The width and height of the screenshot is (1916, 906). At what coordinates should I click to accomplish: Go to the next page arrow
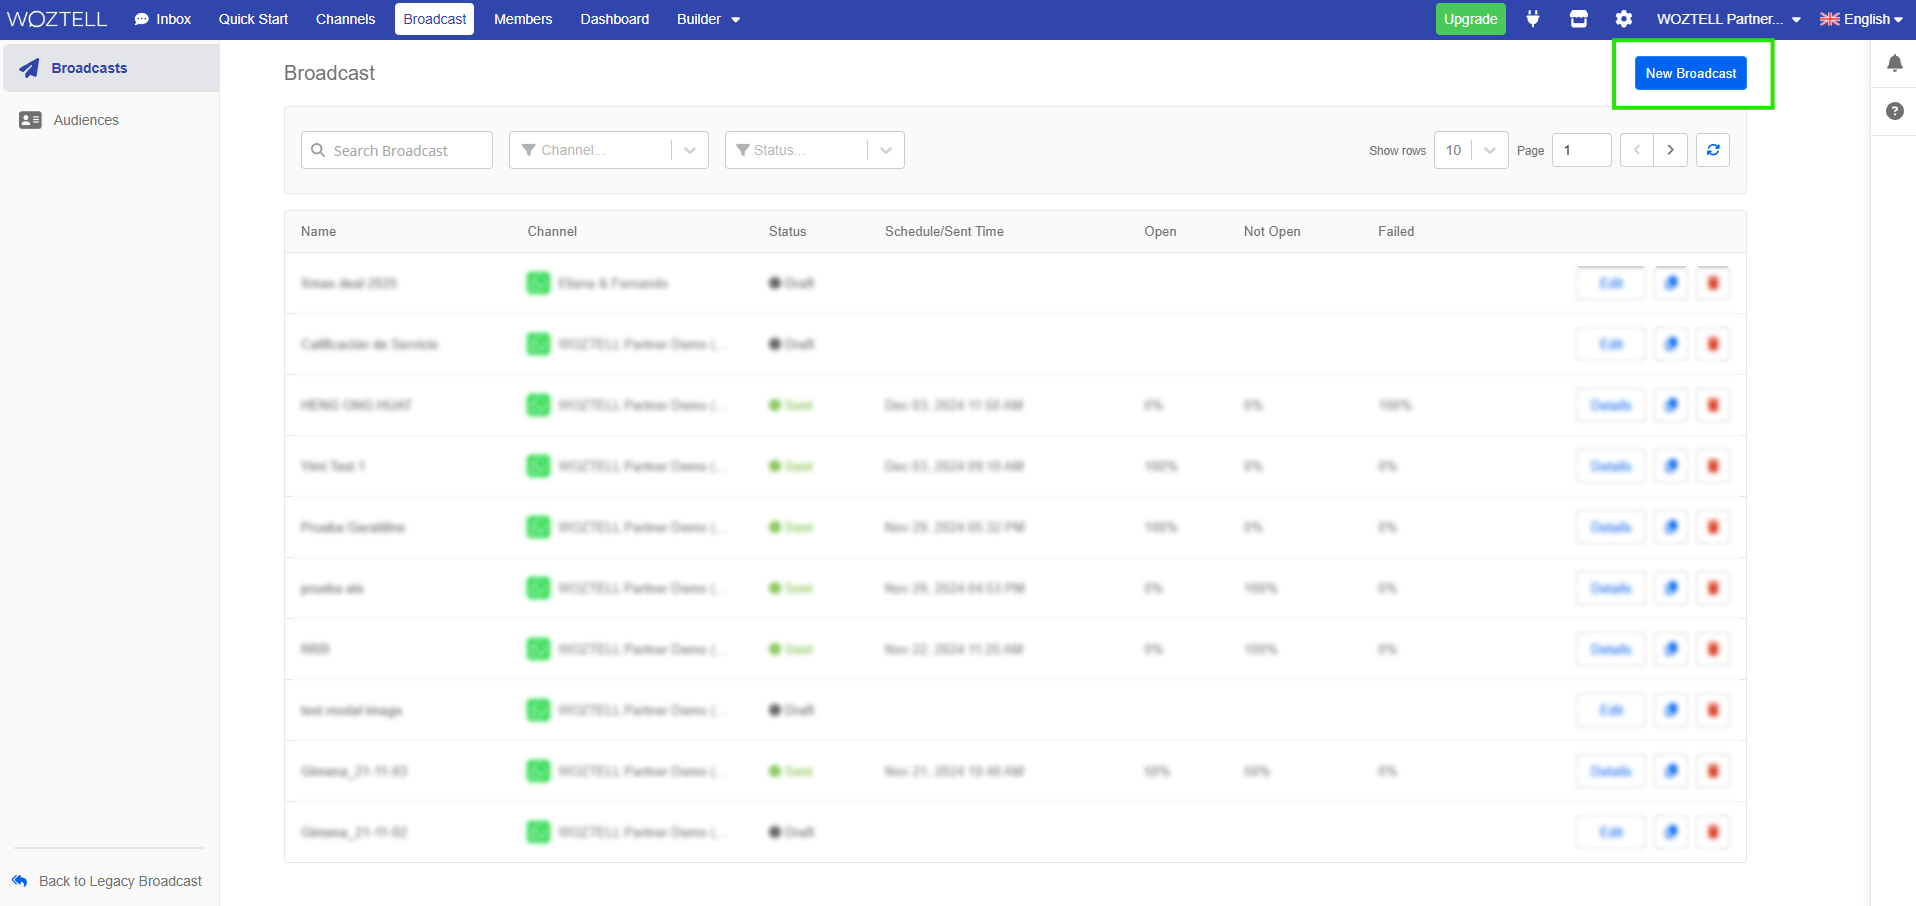(x=1670, y=150)
